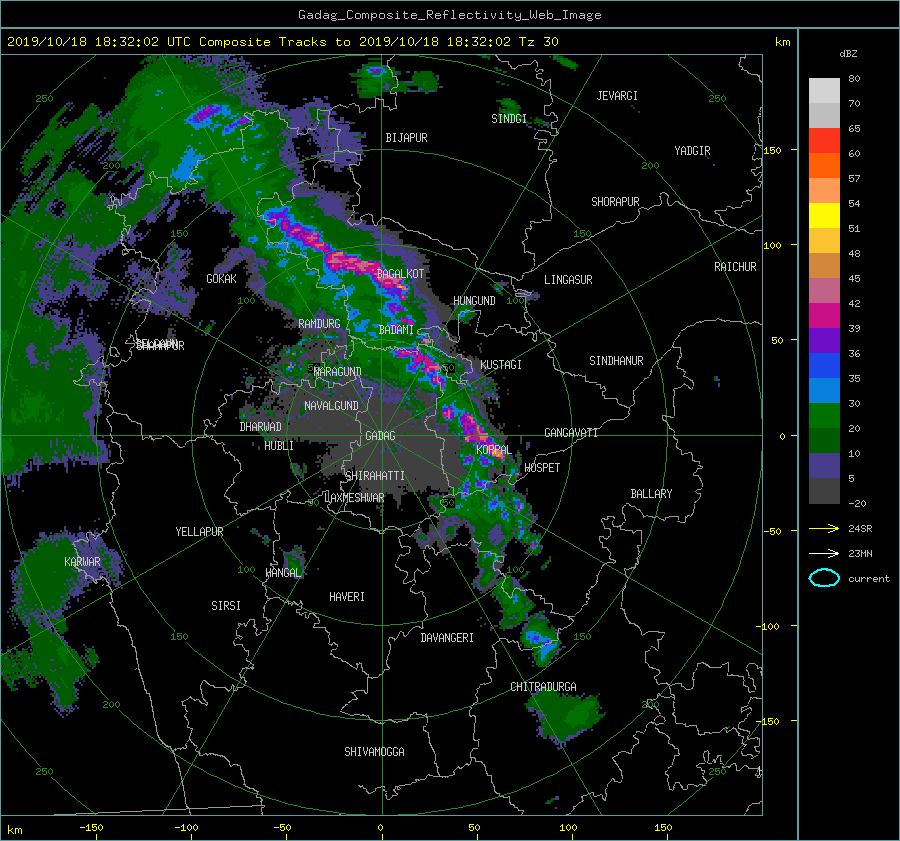
Task: Click the dBZ legend heading
Action: [x=848, y=54]
